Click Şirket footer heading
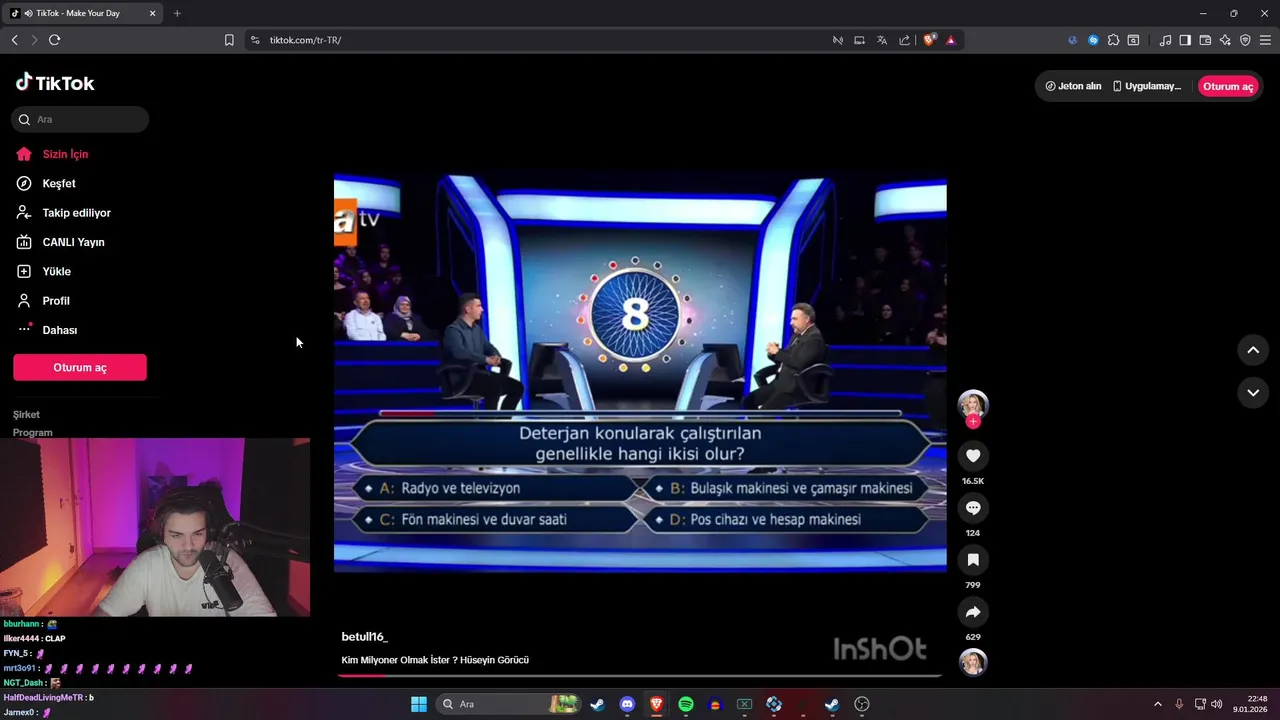Screen dimensions: 1280x720 pyautogui.click(x=27, y=414)
